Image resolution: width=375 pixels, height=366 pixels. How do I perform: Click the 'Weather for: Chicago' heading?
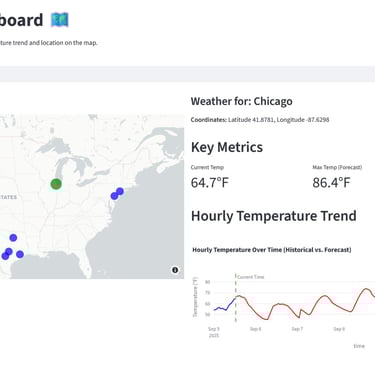(x=242, y=101)
